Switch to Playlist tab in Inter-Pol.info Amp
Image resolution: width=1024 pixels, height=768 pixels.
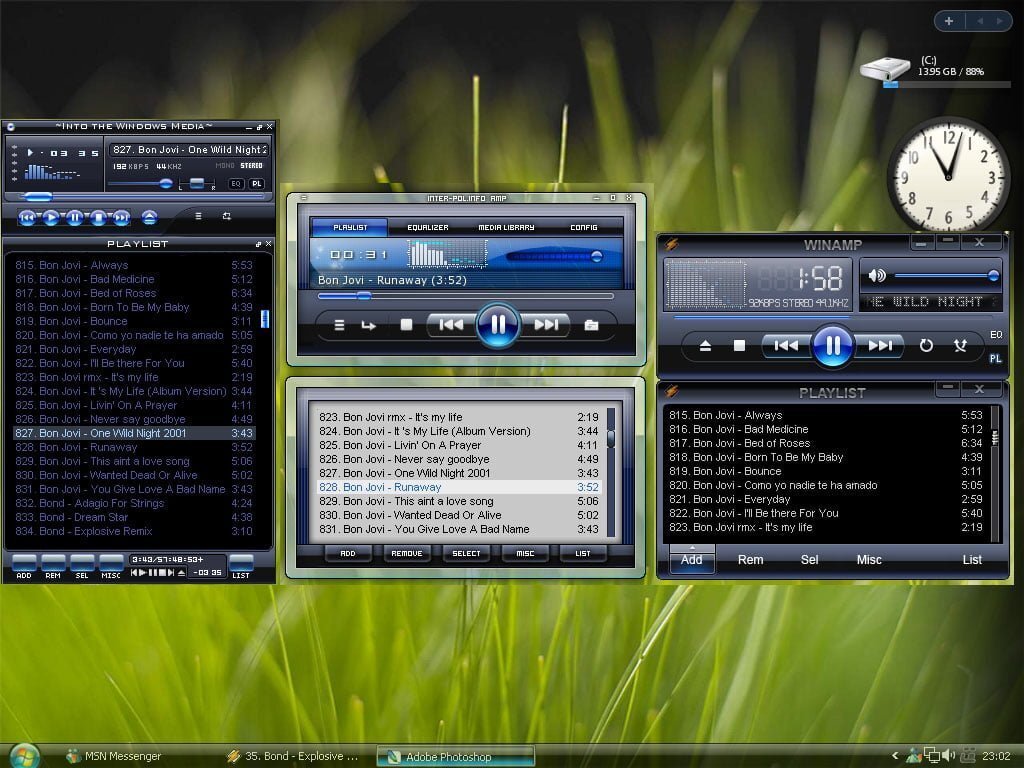(350, 227)
